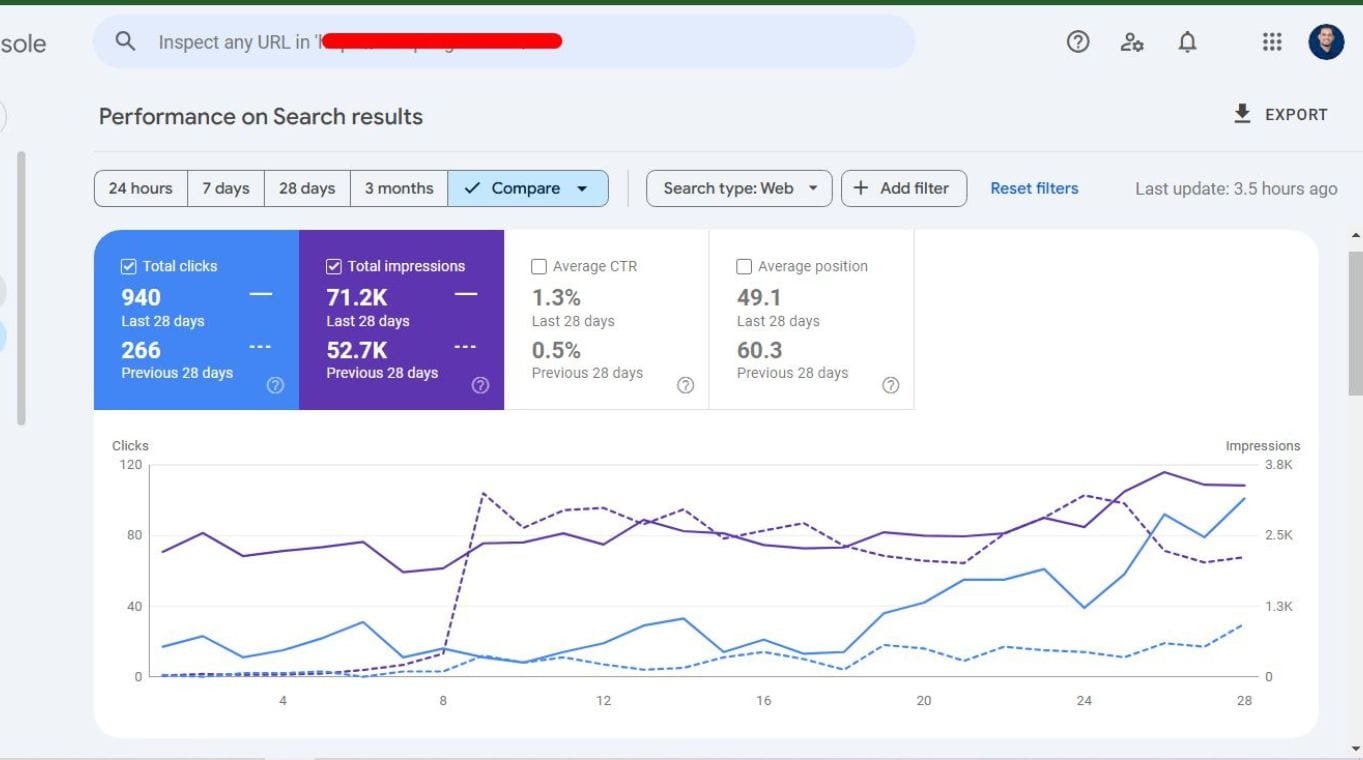The height and width of the screenshot is (760, 1363).
Task: Open the Google apps grid
Action: click(x=1271, y=41)
